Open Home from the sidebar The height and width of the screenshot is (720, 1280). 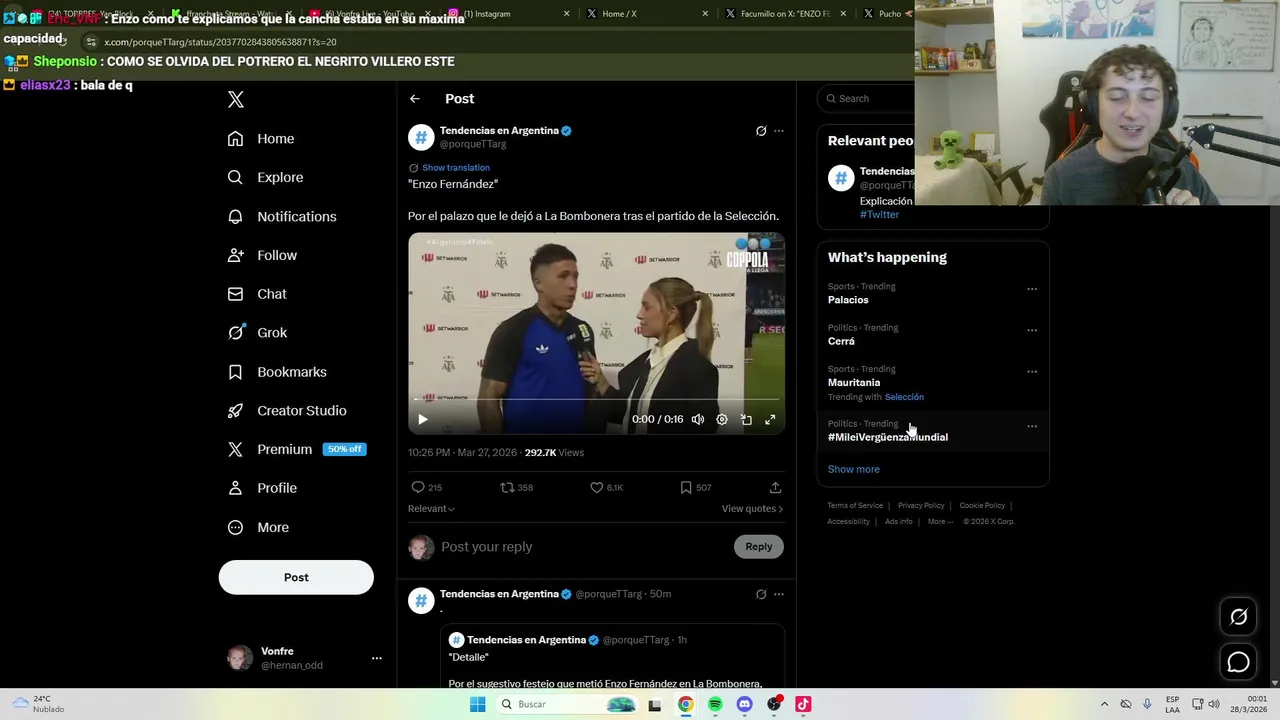coord(261,139)
